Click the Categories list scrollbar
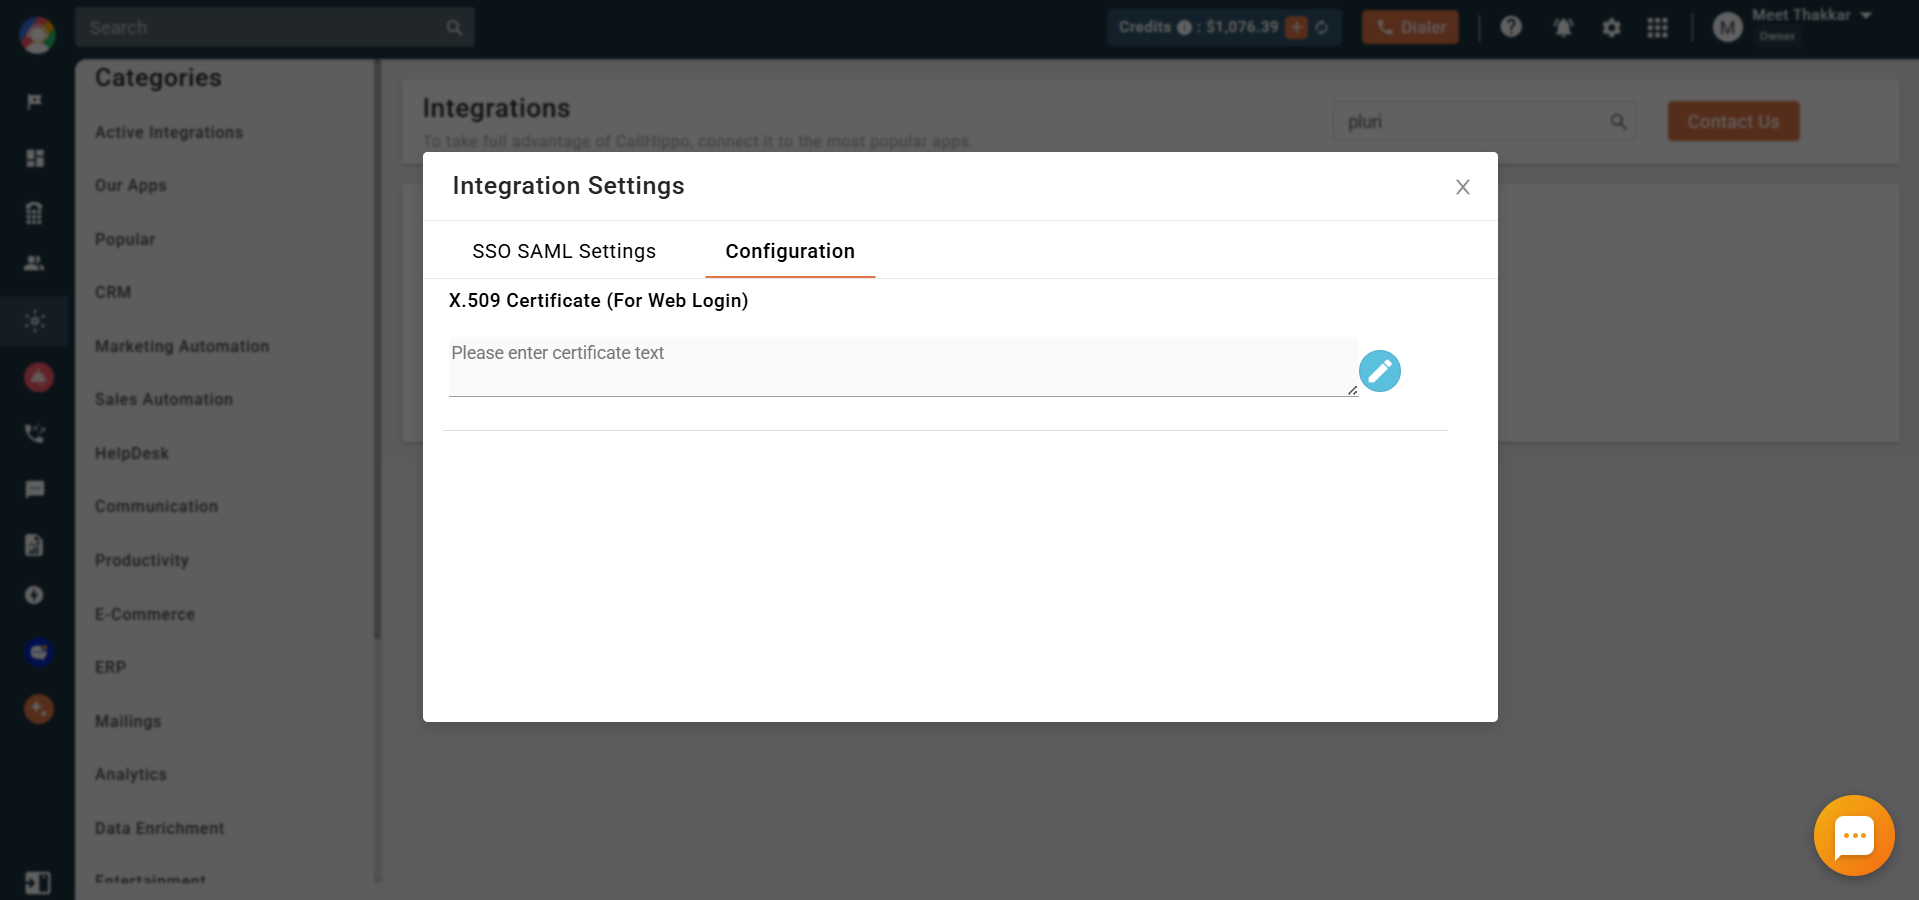 point(377,348)
